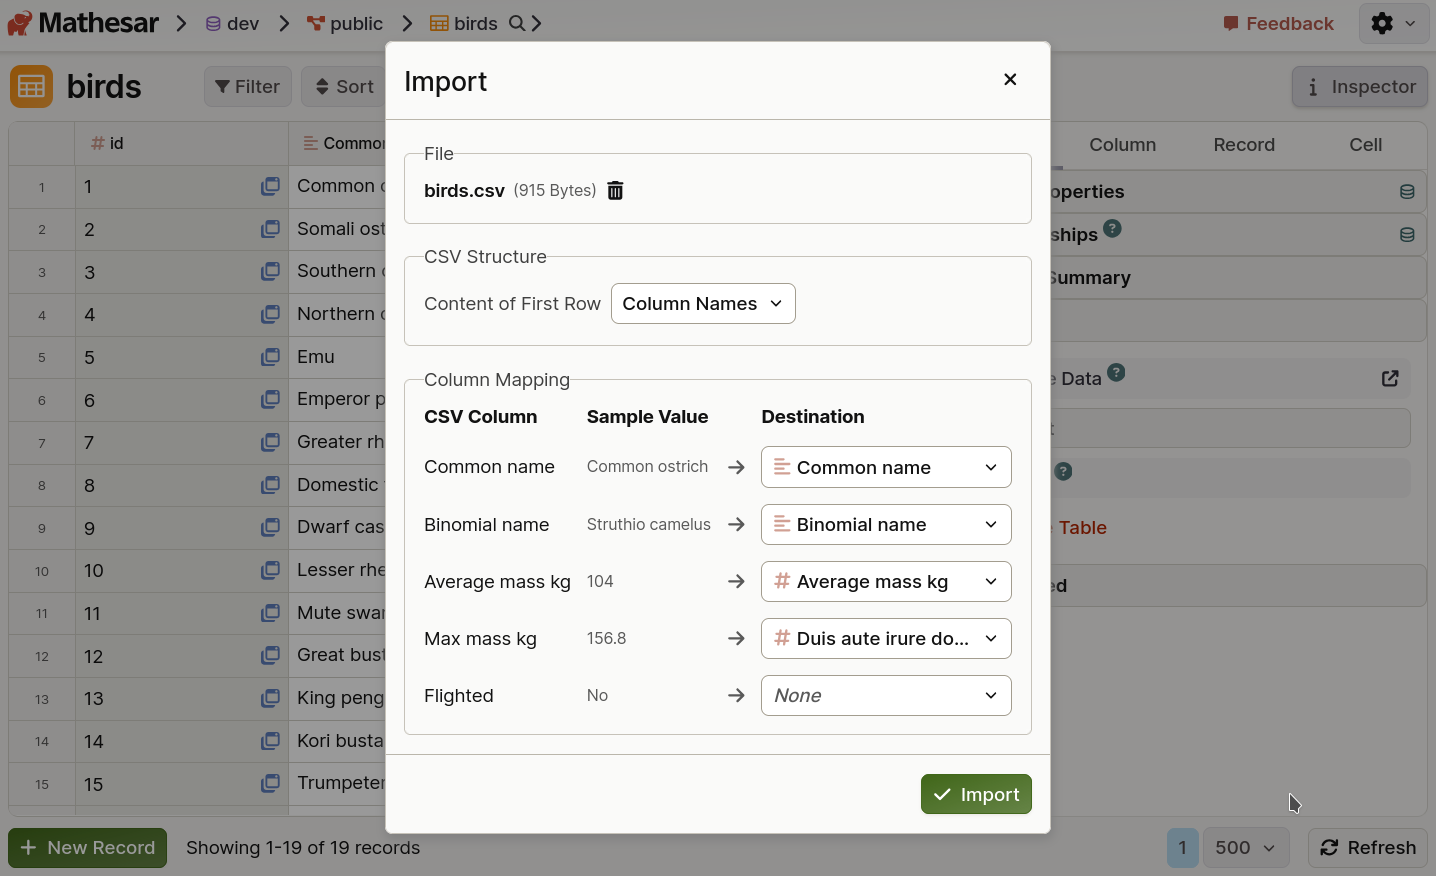Remove birds.csv using the trash icon
The width and height of the screenshot is (1436, 876).
(616, 190)
